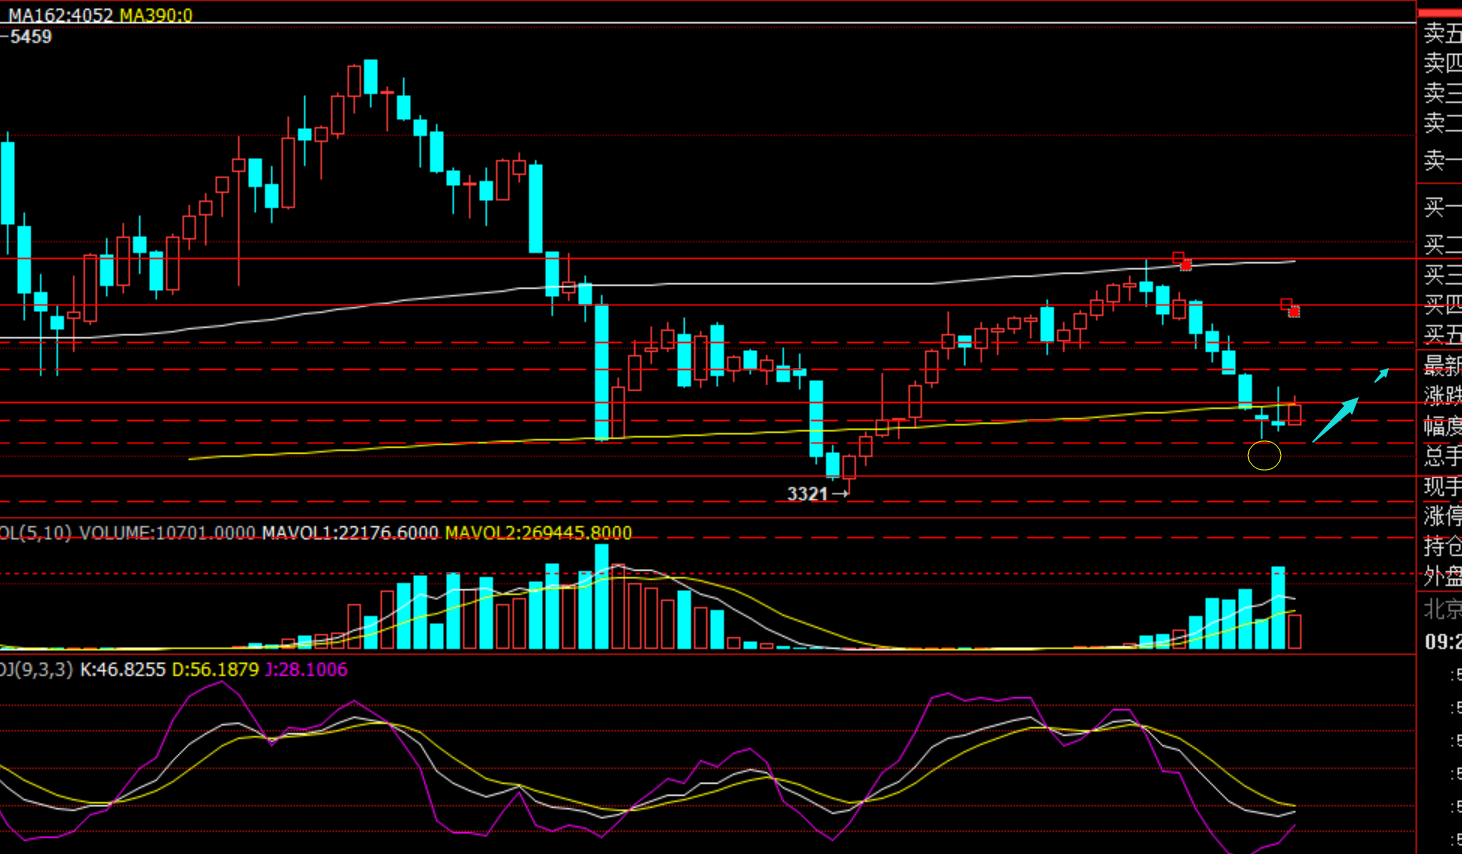Viewport: 1462px width, 854px height.
Task: Select the 卖二 ask row
Action: [1442, 123]
